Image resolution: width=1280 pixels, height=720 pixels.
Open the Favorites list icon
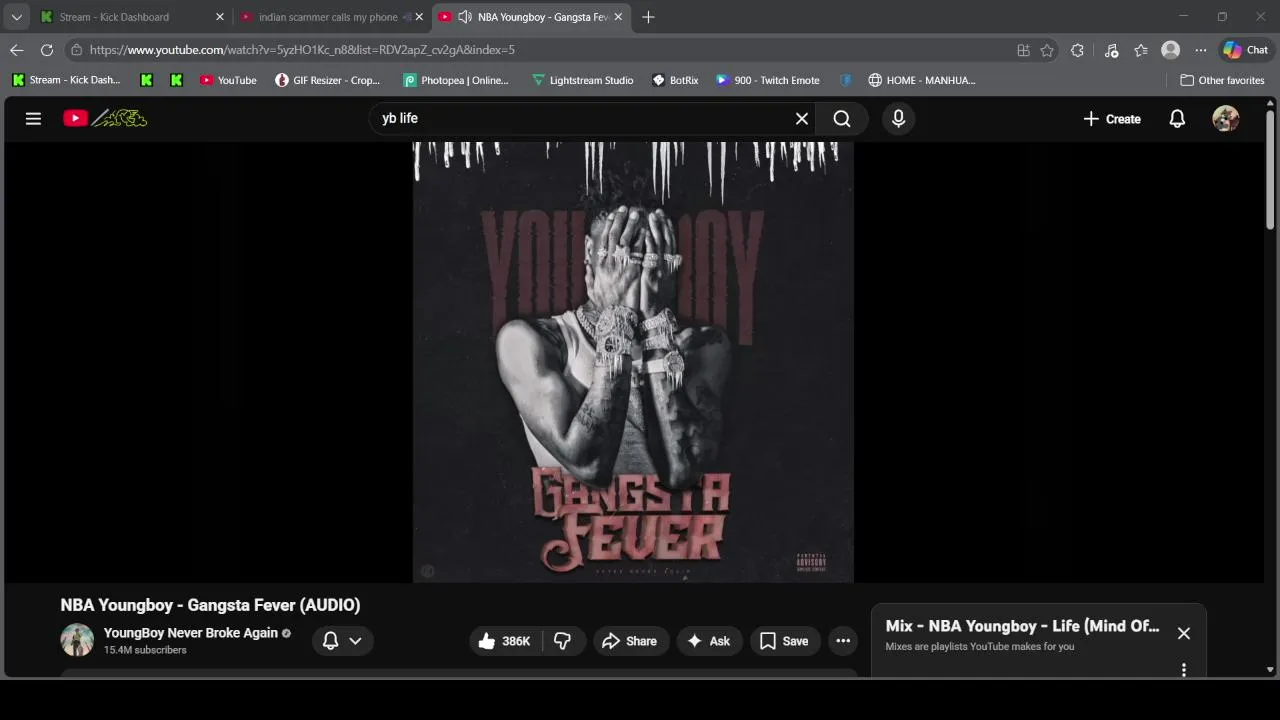[x=1141, y=50]
